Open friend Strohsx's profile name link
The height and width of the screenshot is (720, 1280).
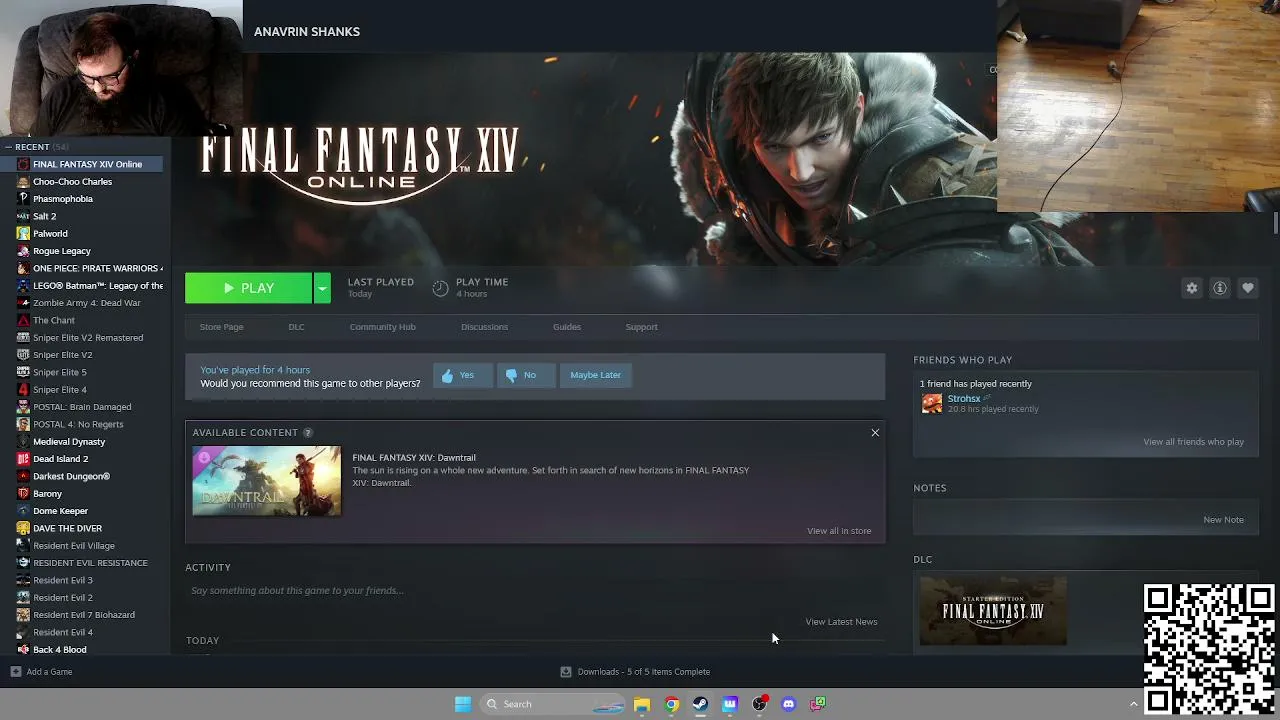(x=964, y=399)
